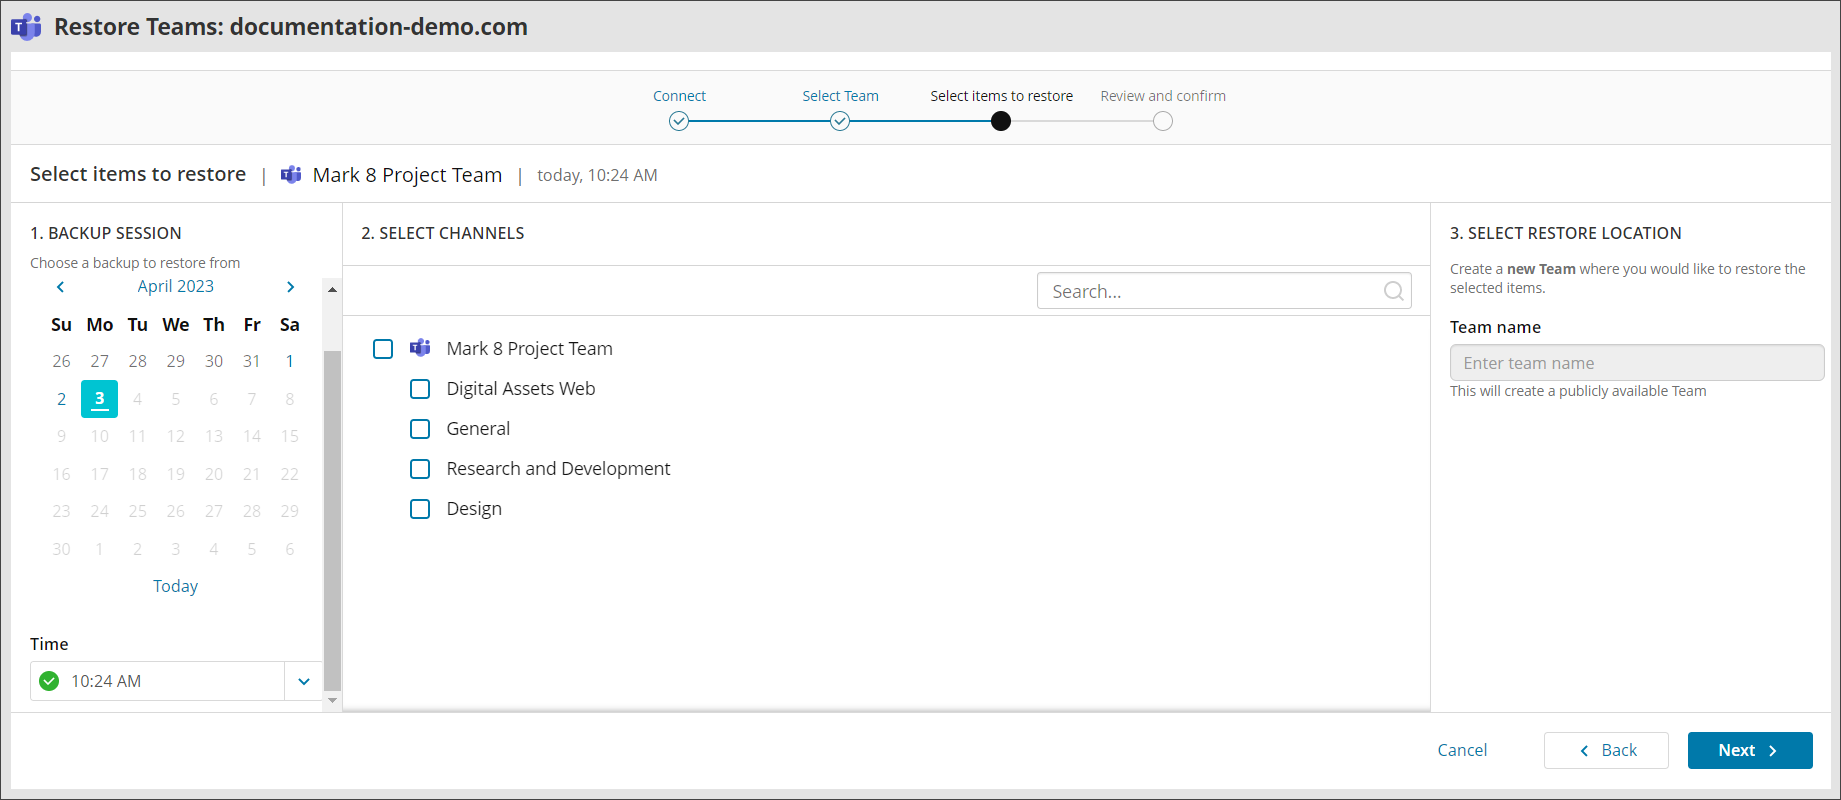Click the search magnifier icon
This screenshot has width=1841, height=800.
[1393, 291]
